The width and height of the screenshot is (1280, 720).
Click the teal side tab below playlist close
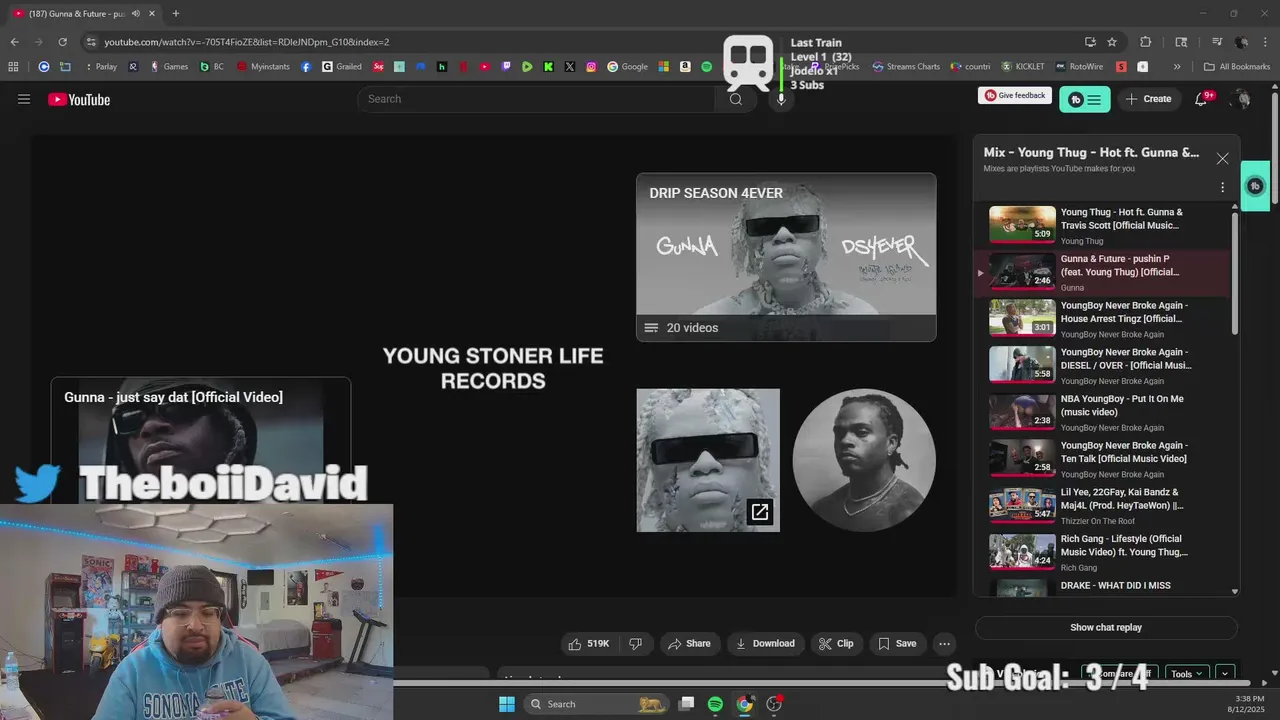point(1255,186)
